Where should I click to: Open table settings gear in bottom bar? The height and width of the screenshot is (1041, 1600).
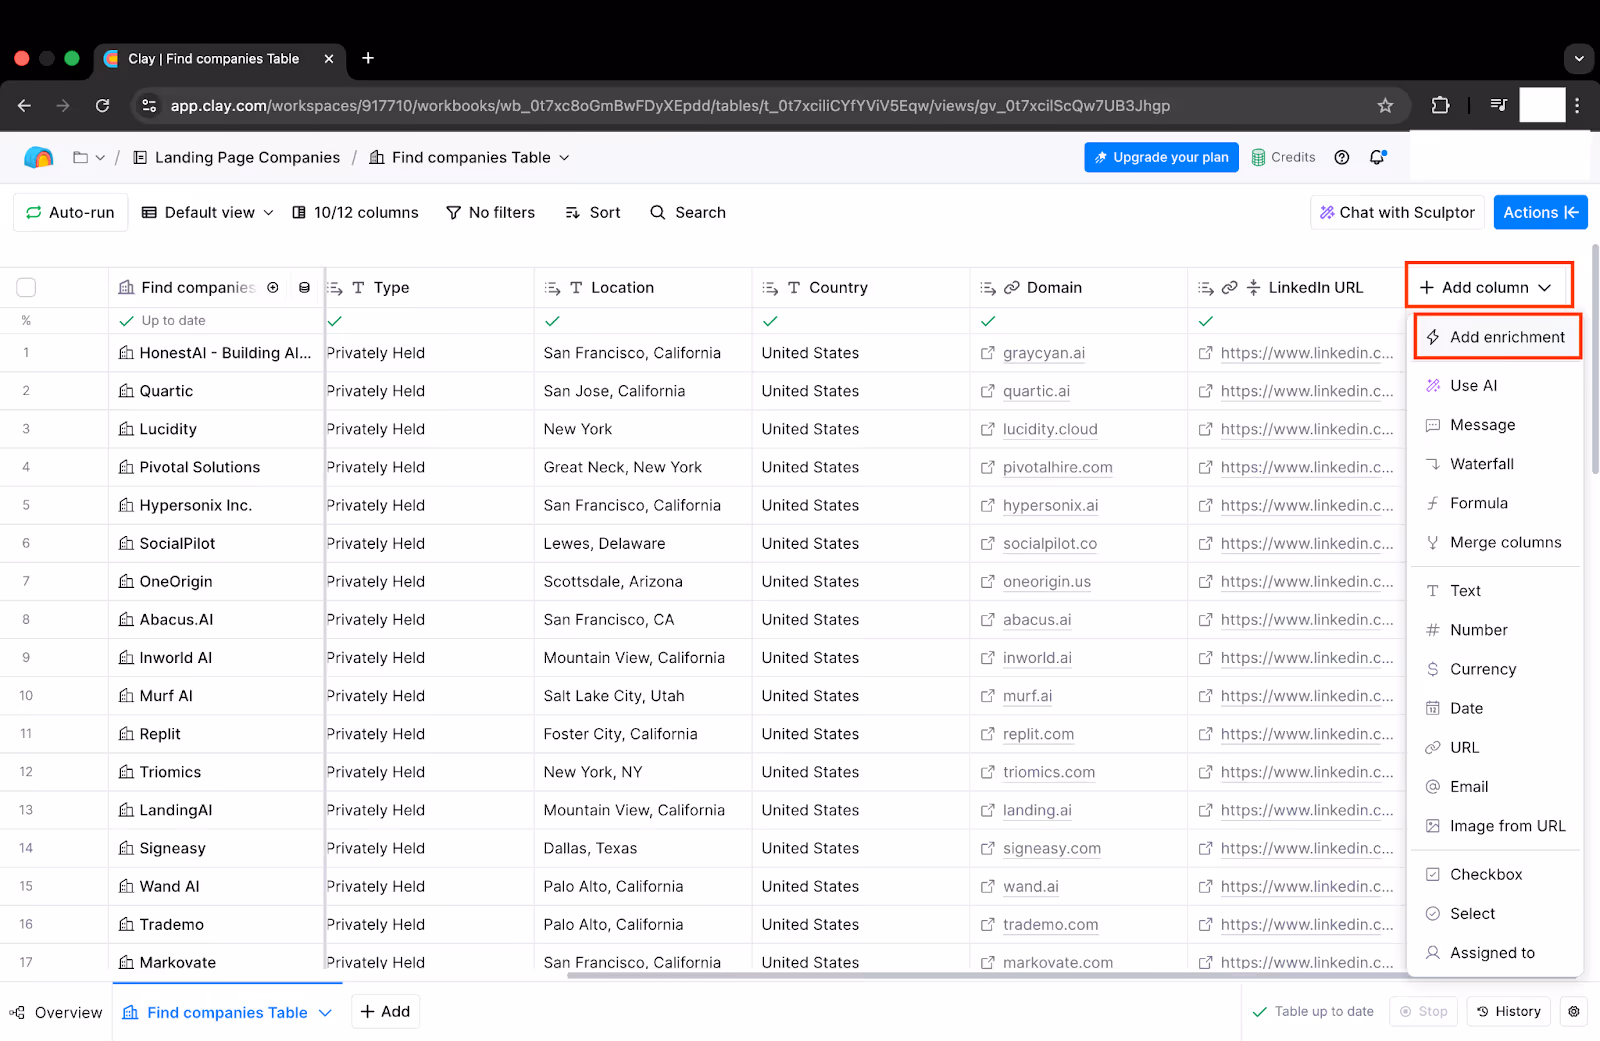tap(1574, 1011)
